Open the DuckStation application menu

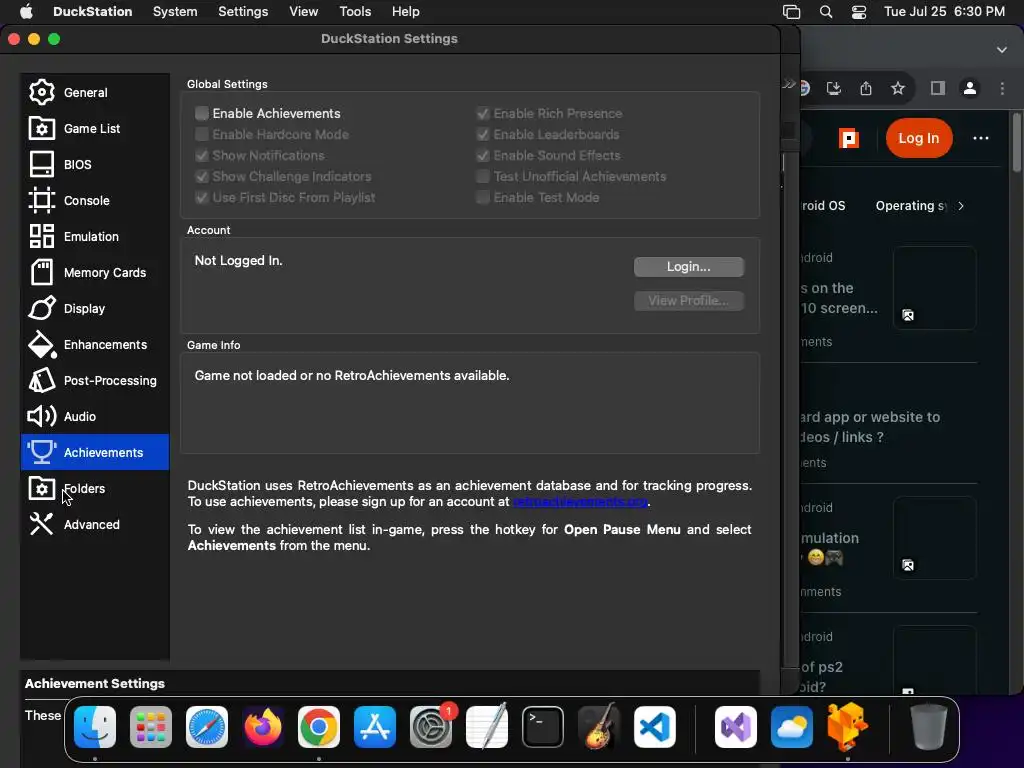pyautogui.click(x=92, y=12)
